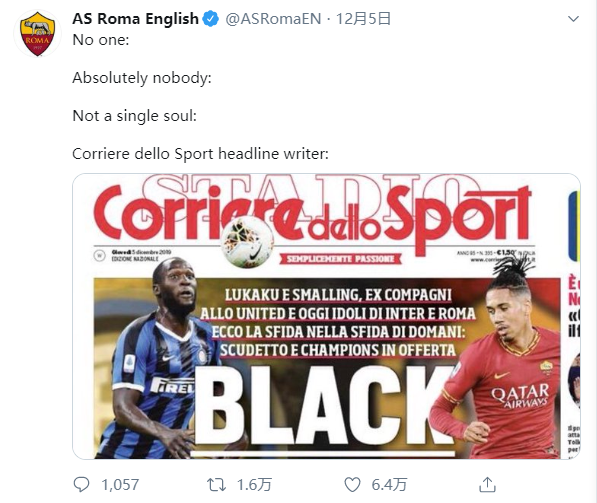Open the reply comment icon
Screen dimensions: 597x503
click(x=81, y=485)
